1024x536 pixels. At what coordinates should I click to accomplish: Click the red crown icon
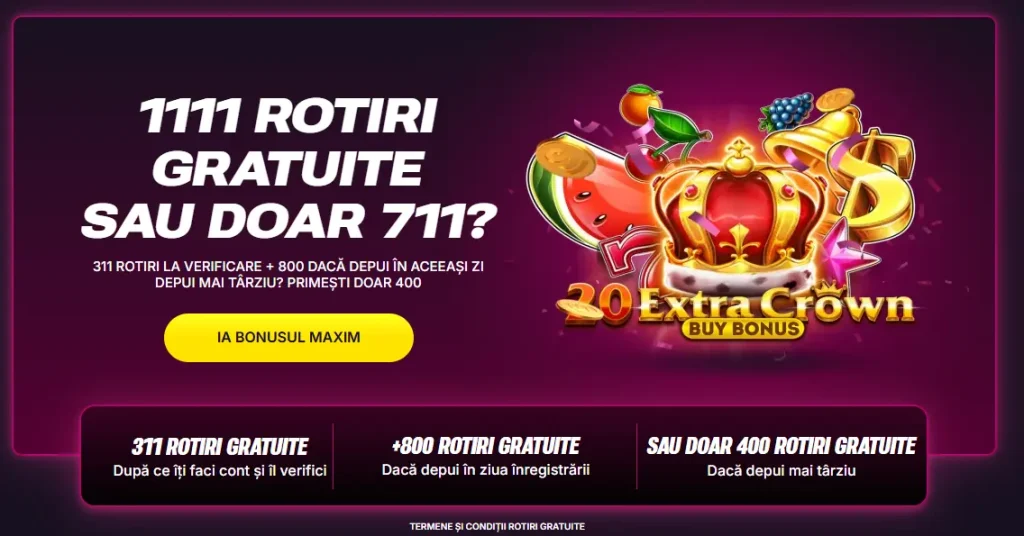pyautogui.click(x=737, y=209)
